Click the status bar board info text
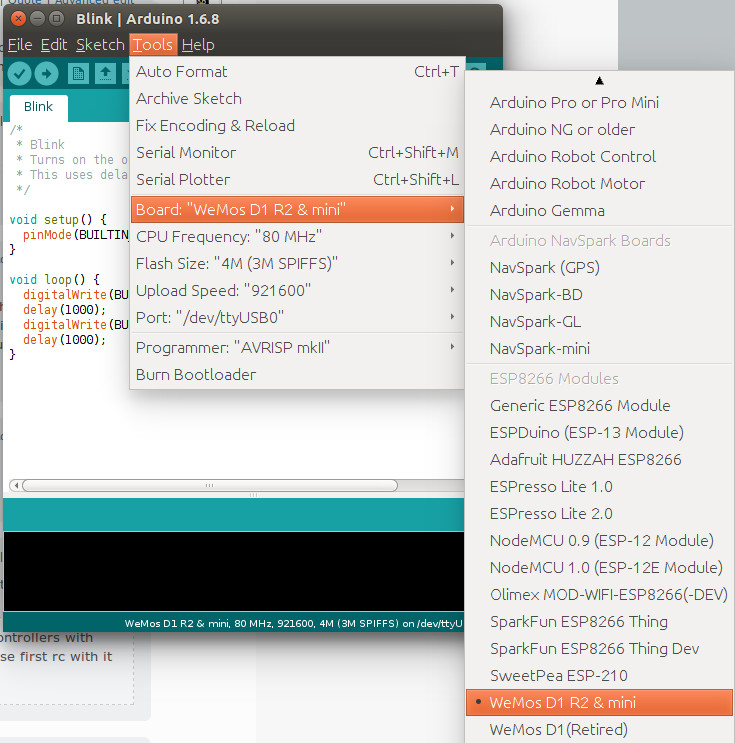 click(293, 624)
